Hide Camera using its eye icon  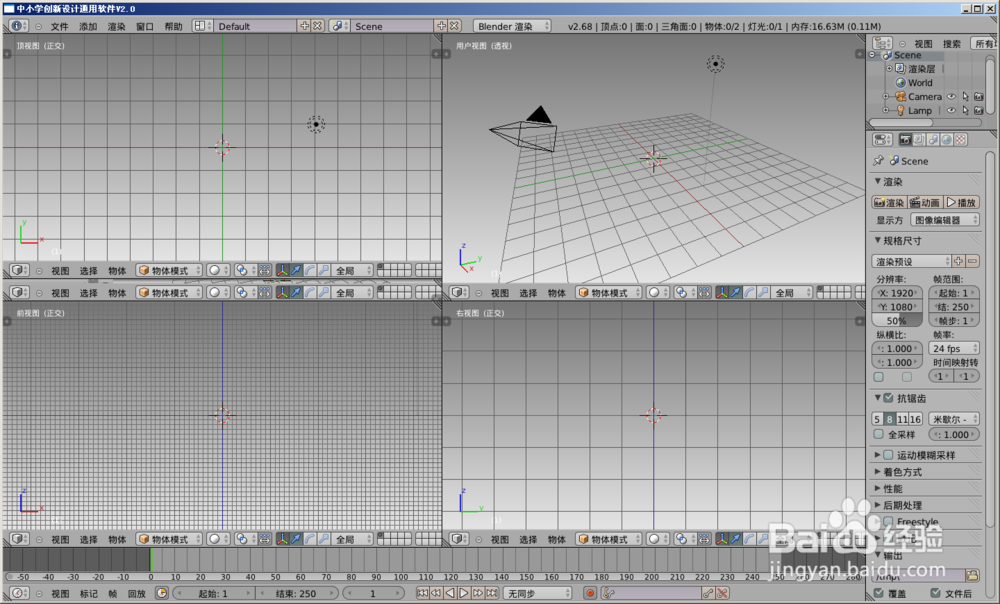point(952,96)
